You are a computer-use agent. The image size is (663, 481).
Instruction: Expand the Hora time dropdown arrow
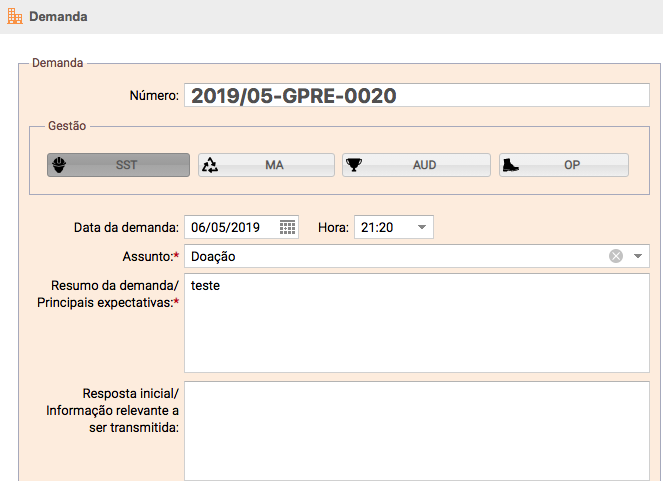pos(422,227)
